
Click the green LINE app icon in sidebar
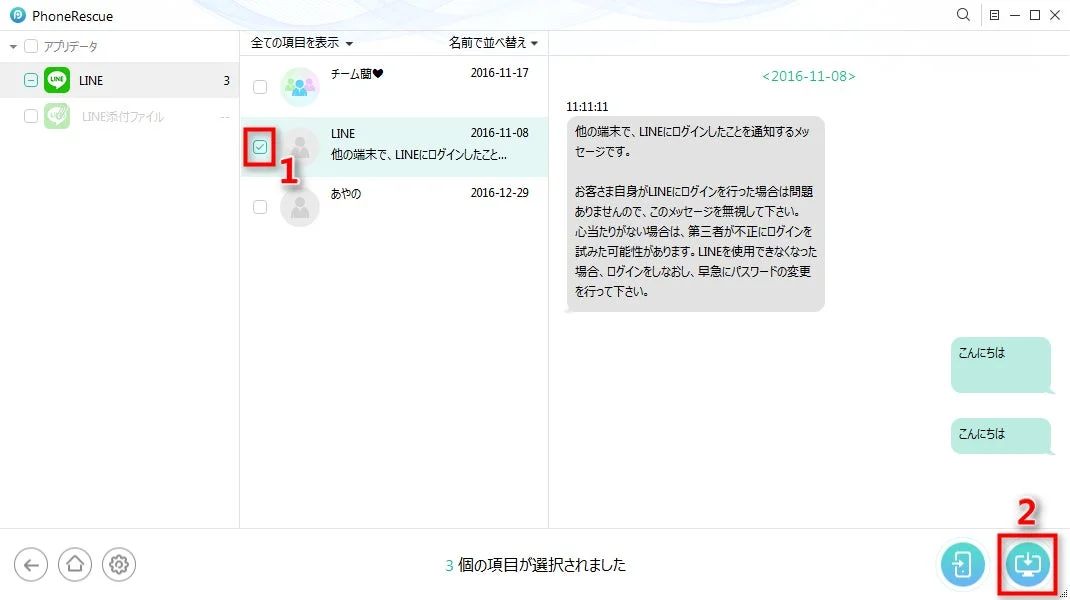pyautogui.click(x=57, y=80)
